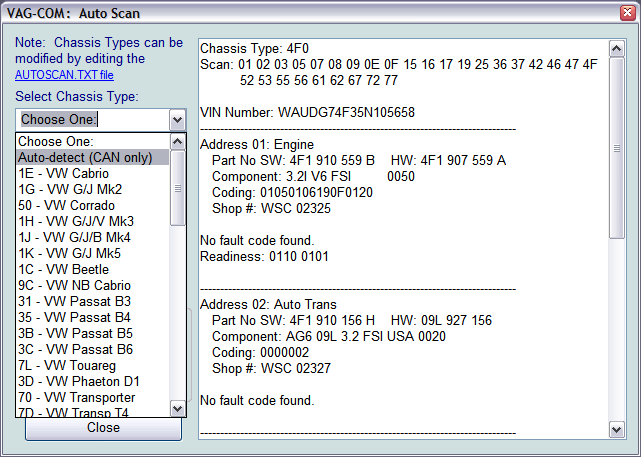Click the VIN Number line in results
The height and width of the screenshot is (457, 641).
tap(307, 112)
